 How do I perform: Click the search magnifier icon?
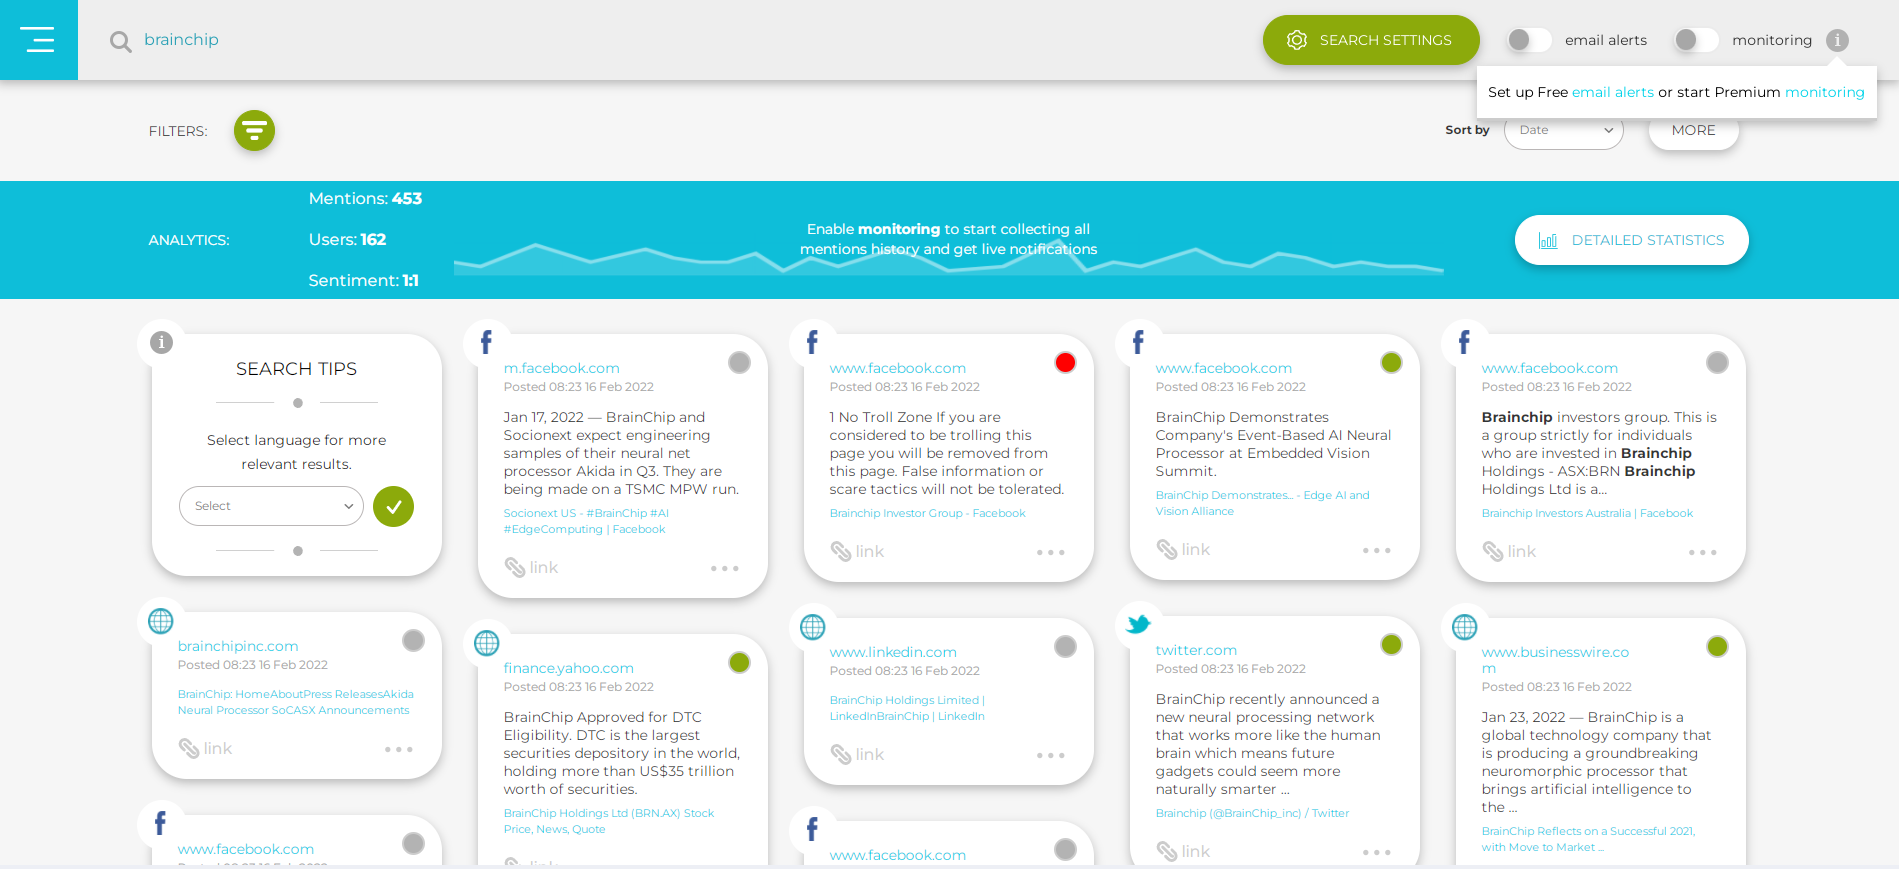coord(121,41)
